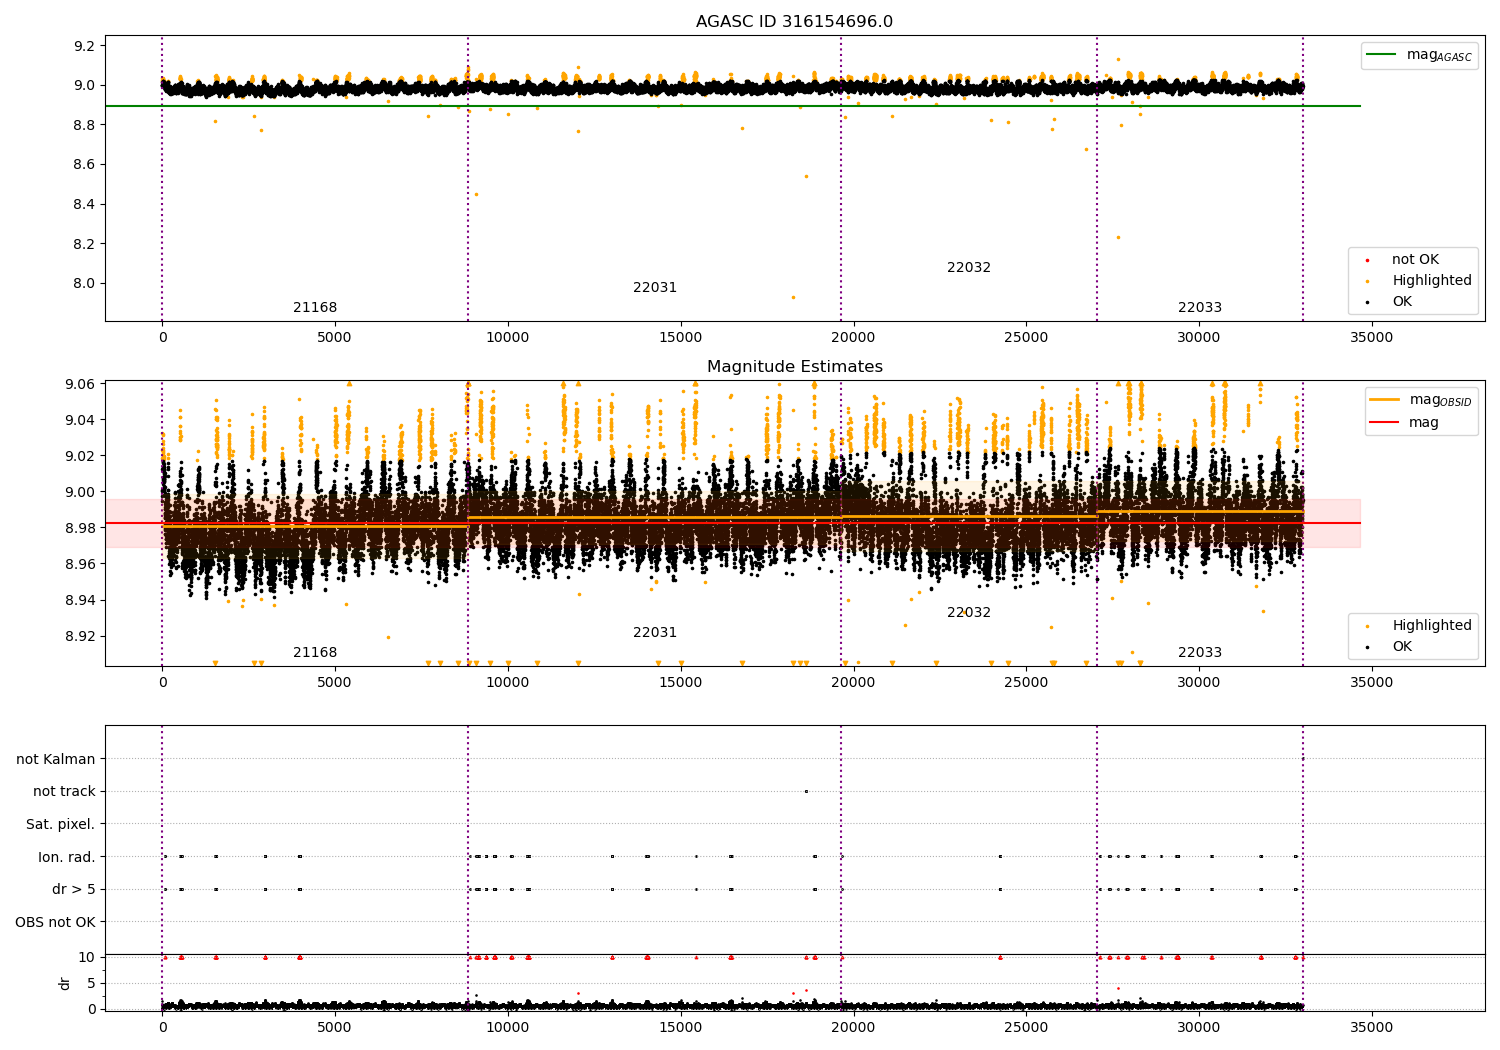Image resolution: width=1500 pixels, height=1050 pixels.
Task: Select the mag AGASC legend entry
Action: click(1419, 55)
